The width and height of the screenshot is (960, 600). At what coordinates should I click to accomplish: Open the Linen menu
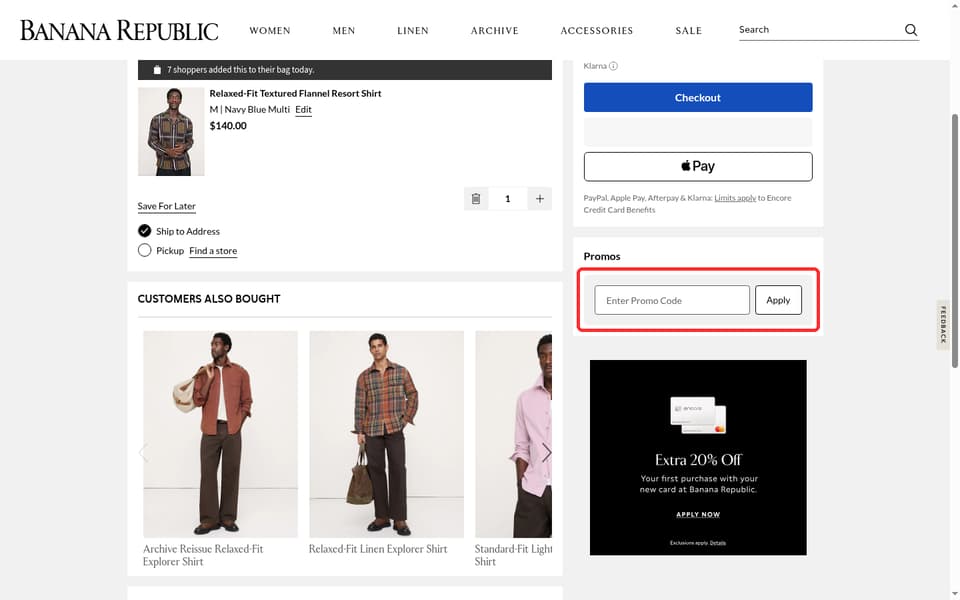point(413,31)
